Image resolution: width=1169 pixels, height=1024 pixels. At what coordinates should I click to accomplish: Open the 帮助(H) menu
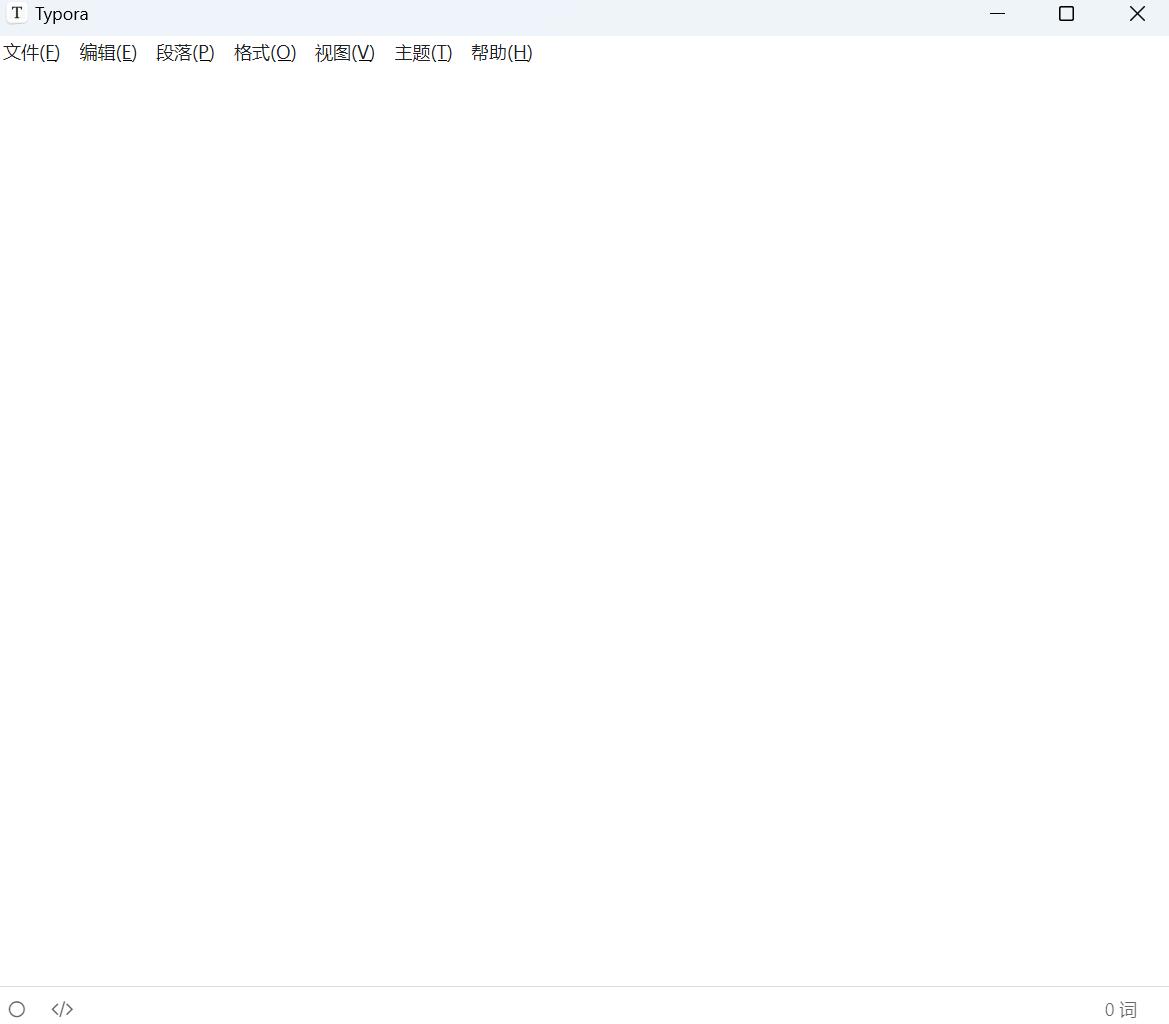tap(501, 53)
